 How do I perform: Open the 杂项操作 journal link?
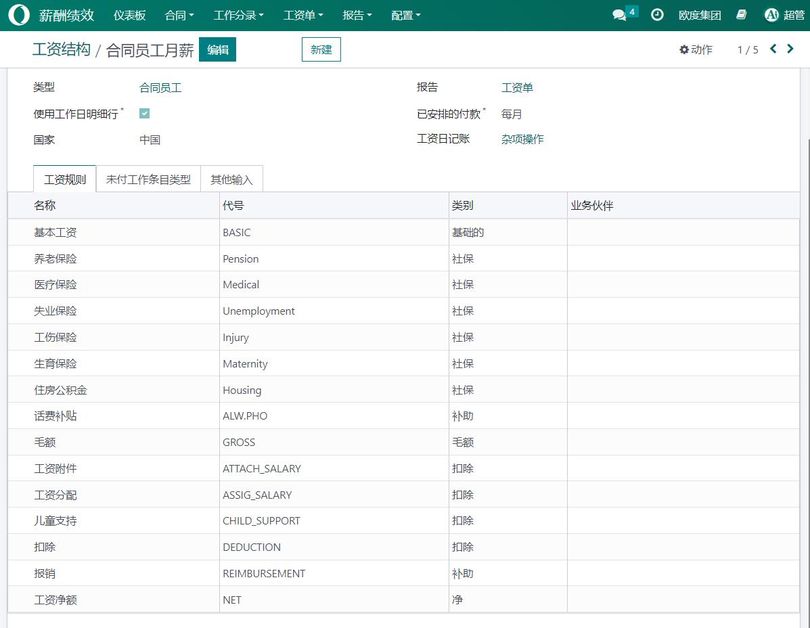pyautogui.click(x=524, y=139)
